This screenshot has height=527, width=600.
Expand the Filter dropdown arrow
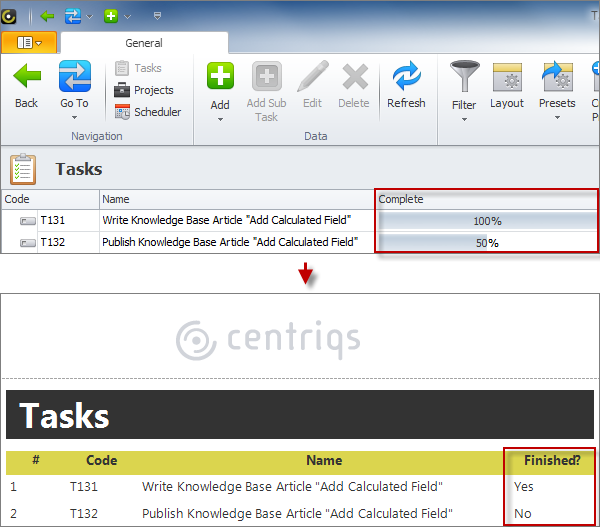coord(464,119)
